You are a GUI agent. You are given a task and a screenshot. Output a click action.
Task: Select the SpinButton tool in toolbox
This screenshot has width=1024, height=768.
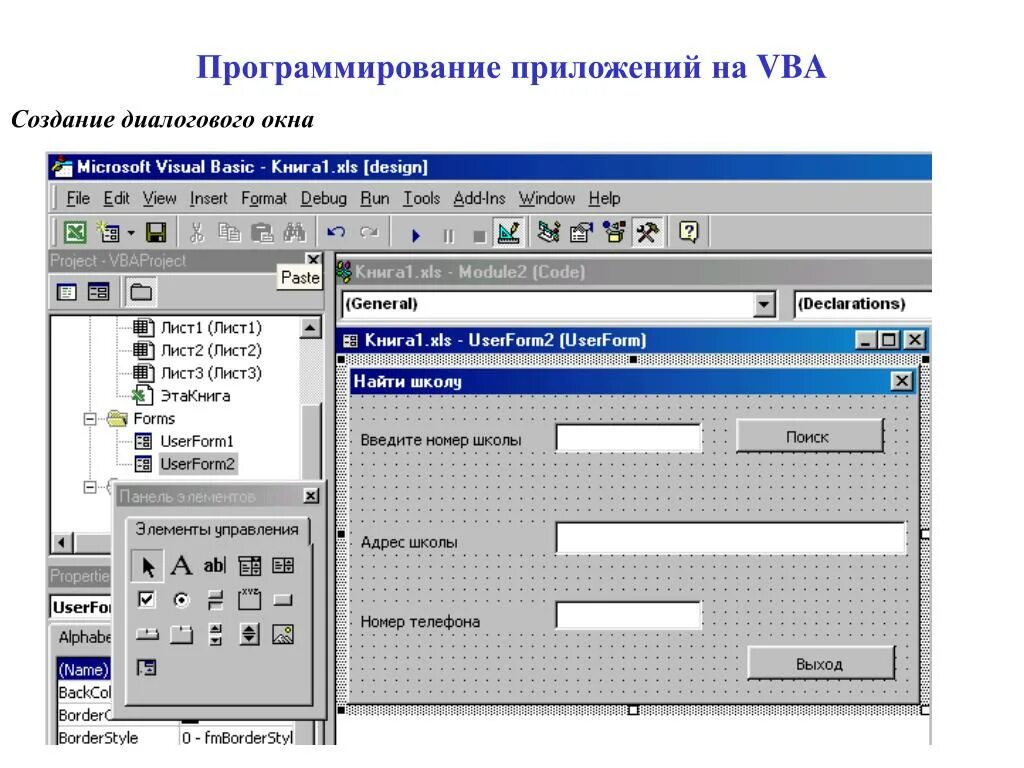click(x=249, y=633)
